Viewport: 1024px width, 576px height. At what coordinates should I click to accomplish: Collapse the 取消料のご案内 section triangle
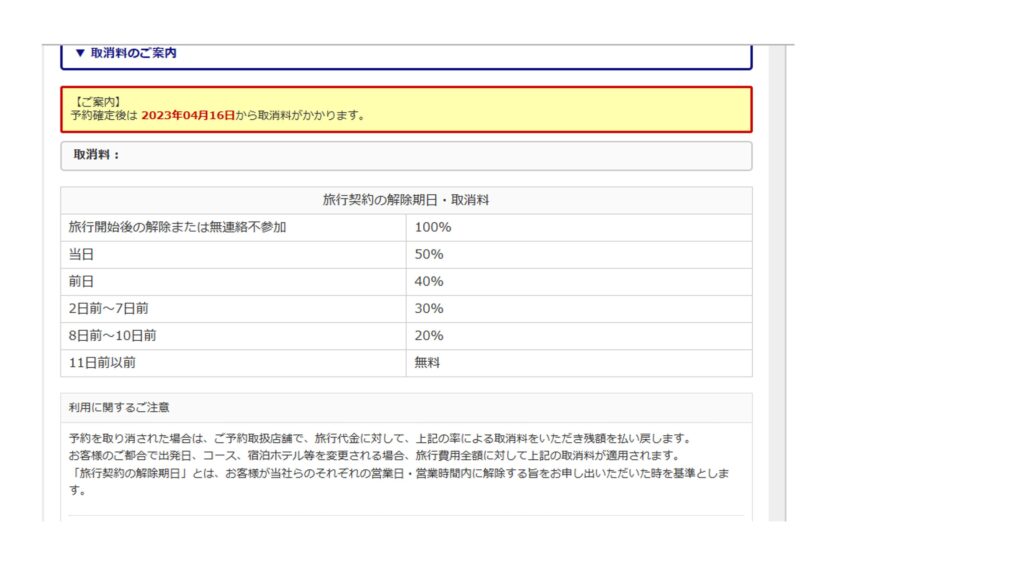pos(80,53)
